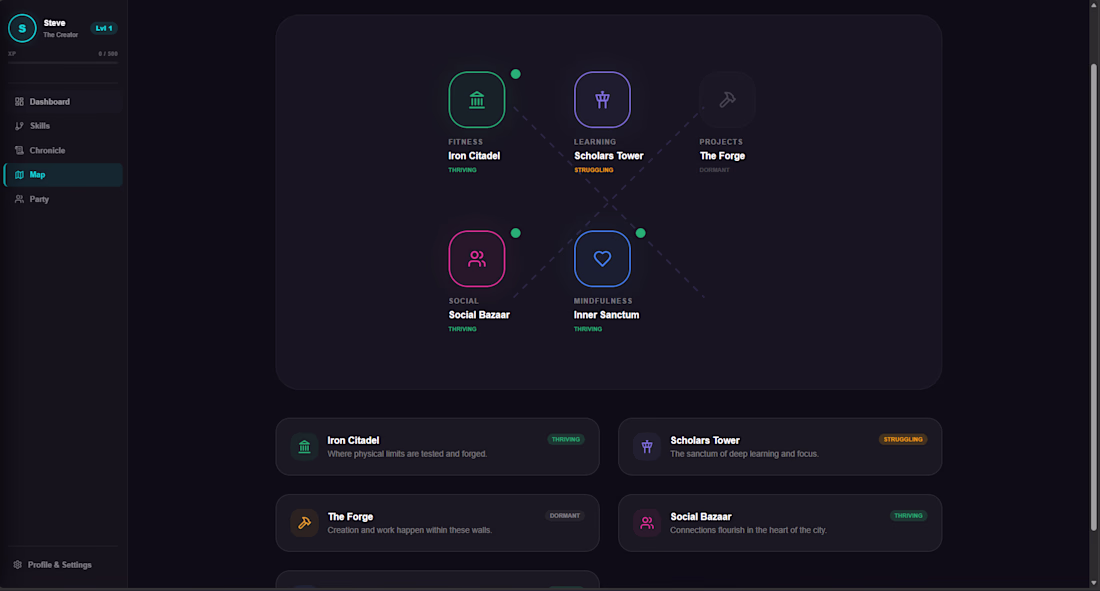Screen dimensions: 1100x591
Task: Click the Lvl 1 badge
Action: tap(104, 28)
